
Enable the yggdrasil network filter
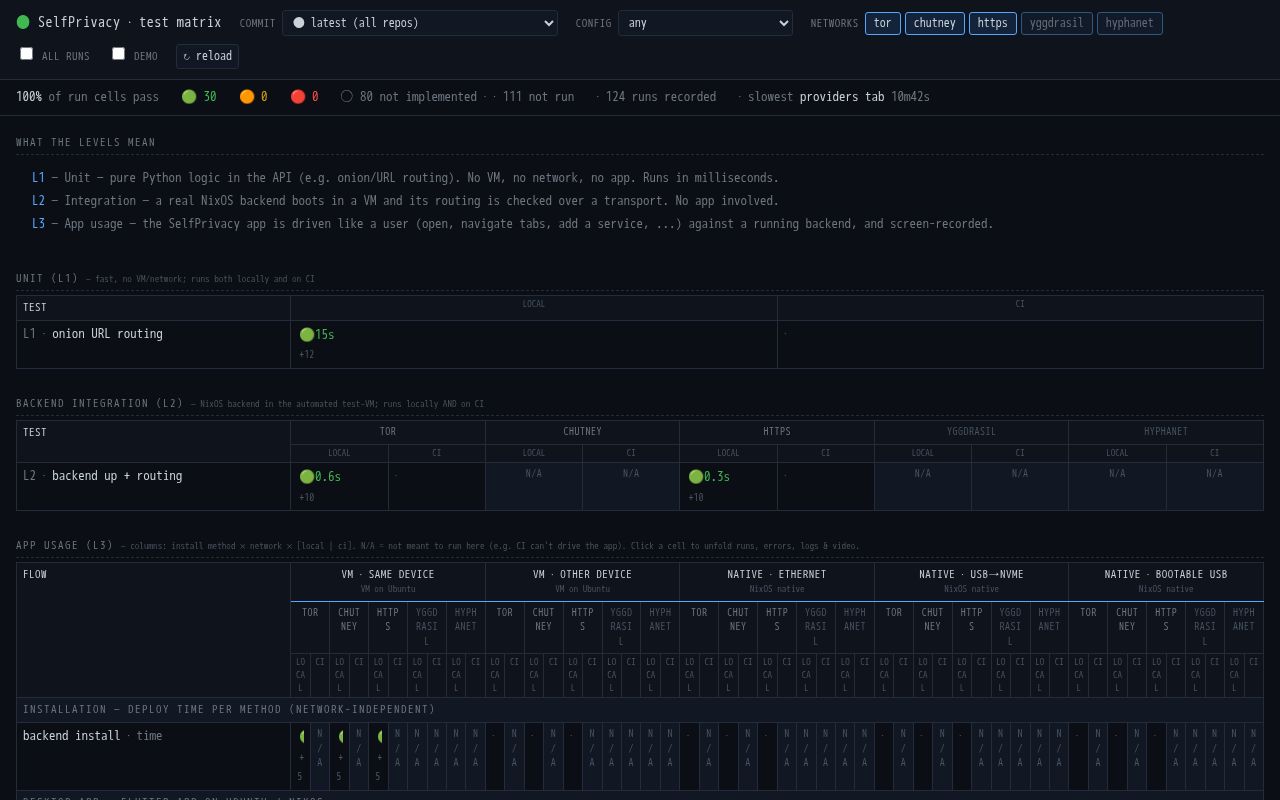1057,23
